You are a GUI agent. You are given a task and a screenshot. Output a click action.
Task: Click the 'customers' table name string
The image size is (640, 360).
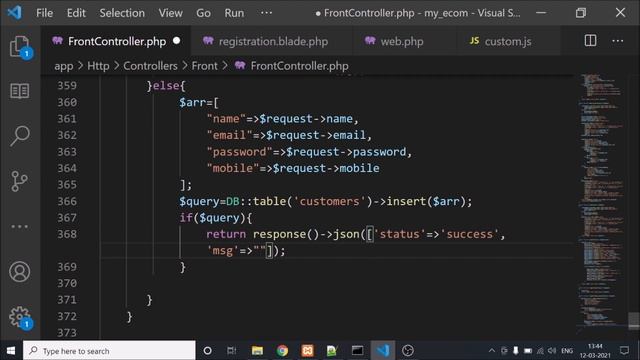[x=329, y=201]
